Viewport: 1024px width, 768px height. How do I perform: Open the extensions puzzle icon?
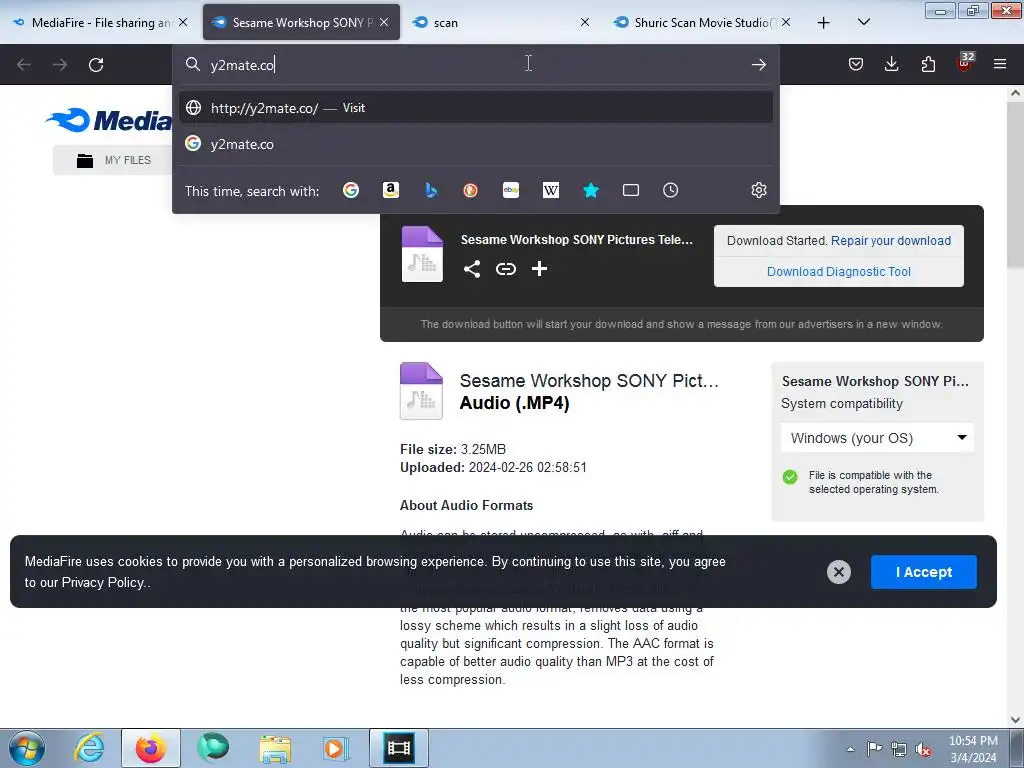click(x=928, y=64)
